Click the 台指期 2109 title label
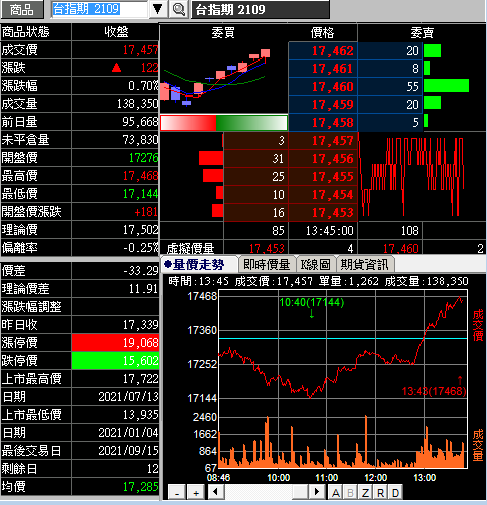The height and width of the screenshot is (505, 487). point(230,10)
